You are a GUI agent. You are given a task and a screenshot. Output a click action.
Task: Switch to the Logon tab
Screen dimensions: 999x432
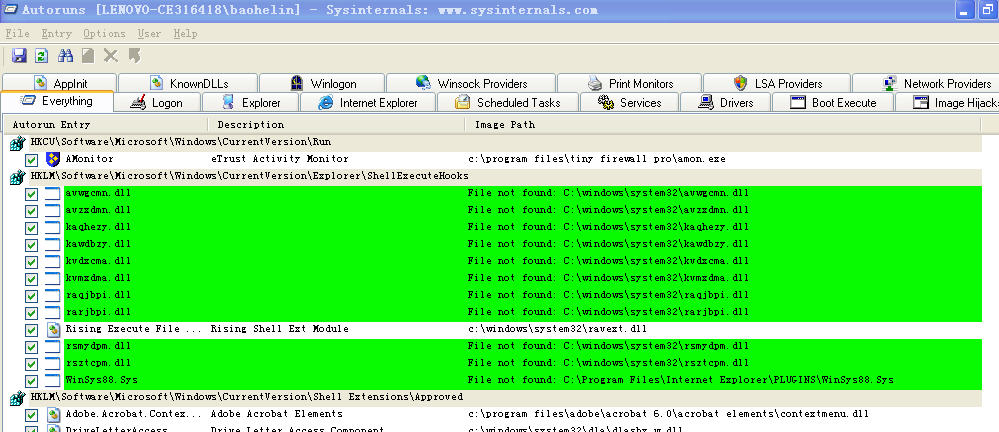pyautogui.click(x=157, y=103)
